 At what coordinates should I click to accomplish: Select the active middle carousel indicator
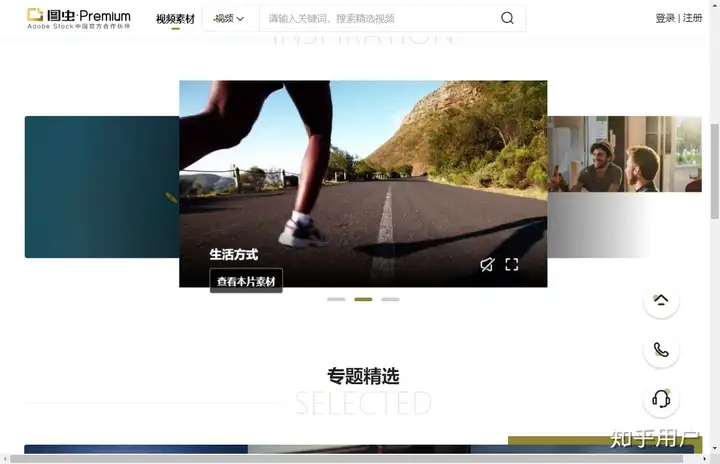363,300
